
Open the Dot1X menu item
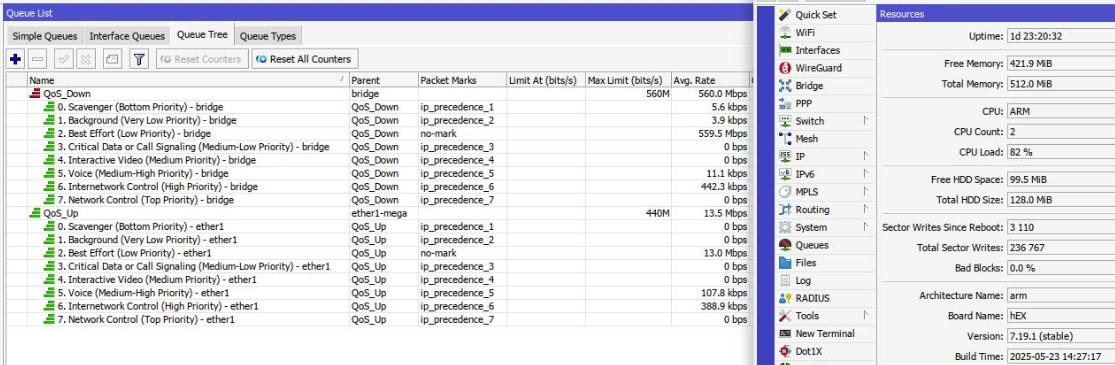(x=808, y=351)
